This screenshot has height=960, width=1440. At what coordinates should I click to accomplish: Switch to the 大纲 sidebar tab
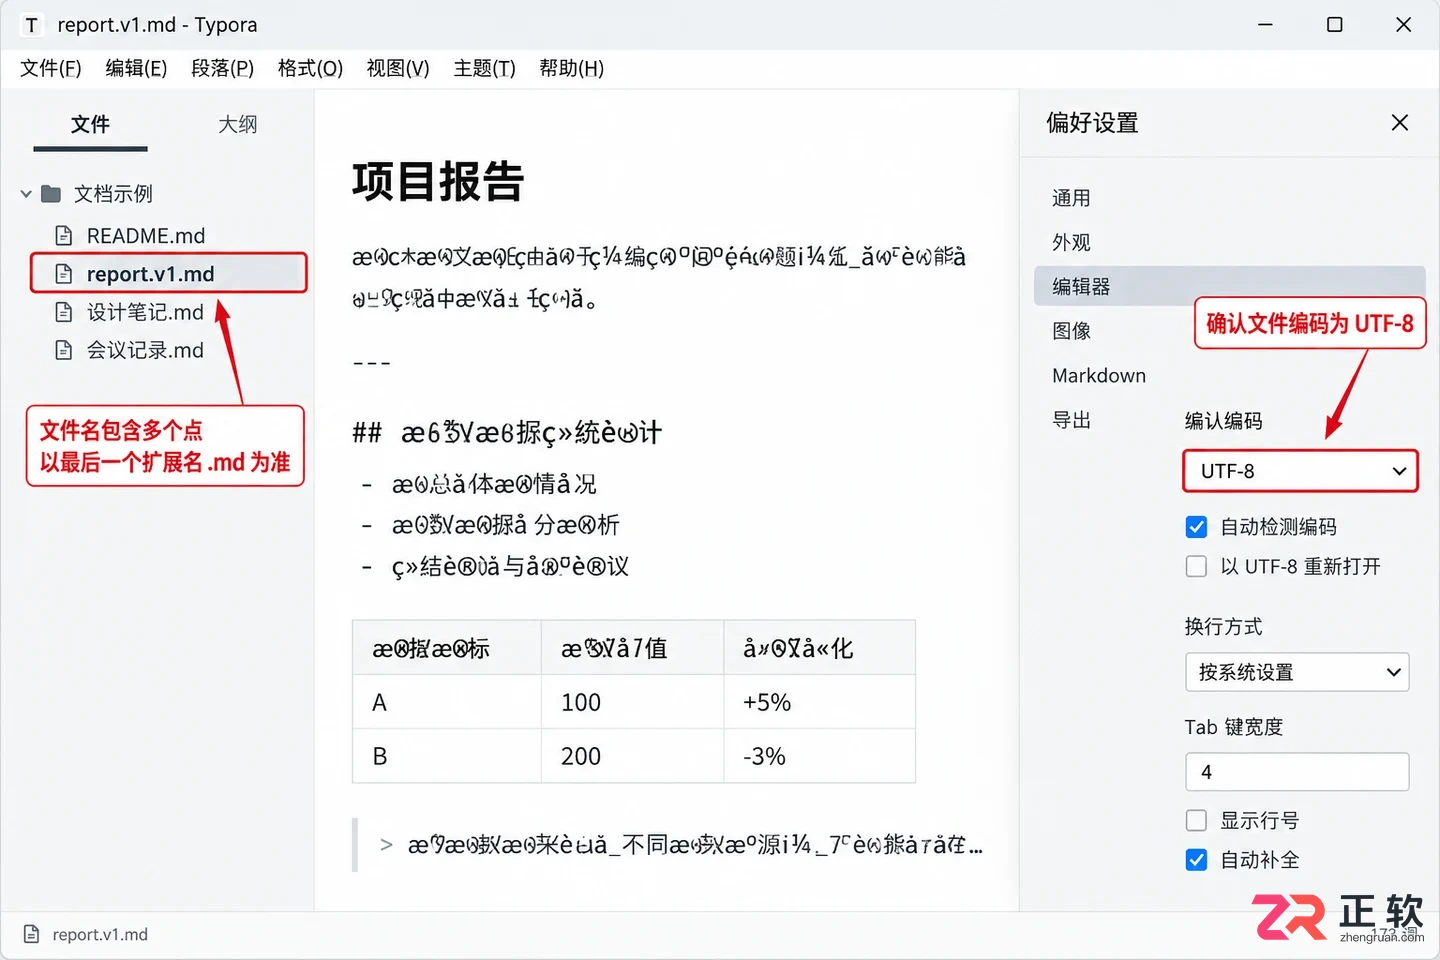[x=238, y=125]
